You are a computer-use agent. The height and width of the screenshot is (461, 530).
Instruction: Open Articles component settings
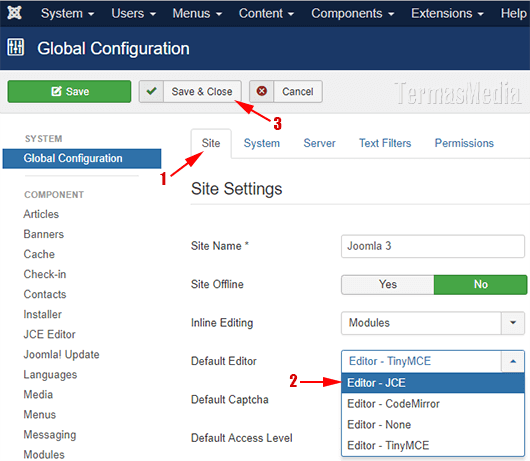41,214
